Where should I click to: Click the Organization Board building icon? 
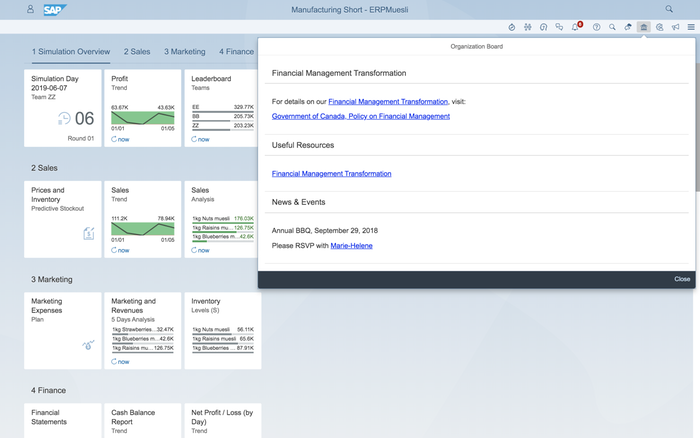click(x=644, y=27)
